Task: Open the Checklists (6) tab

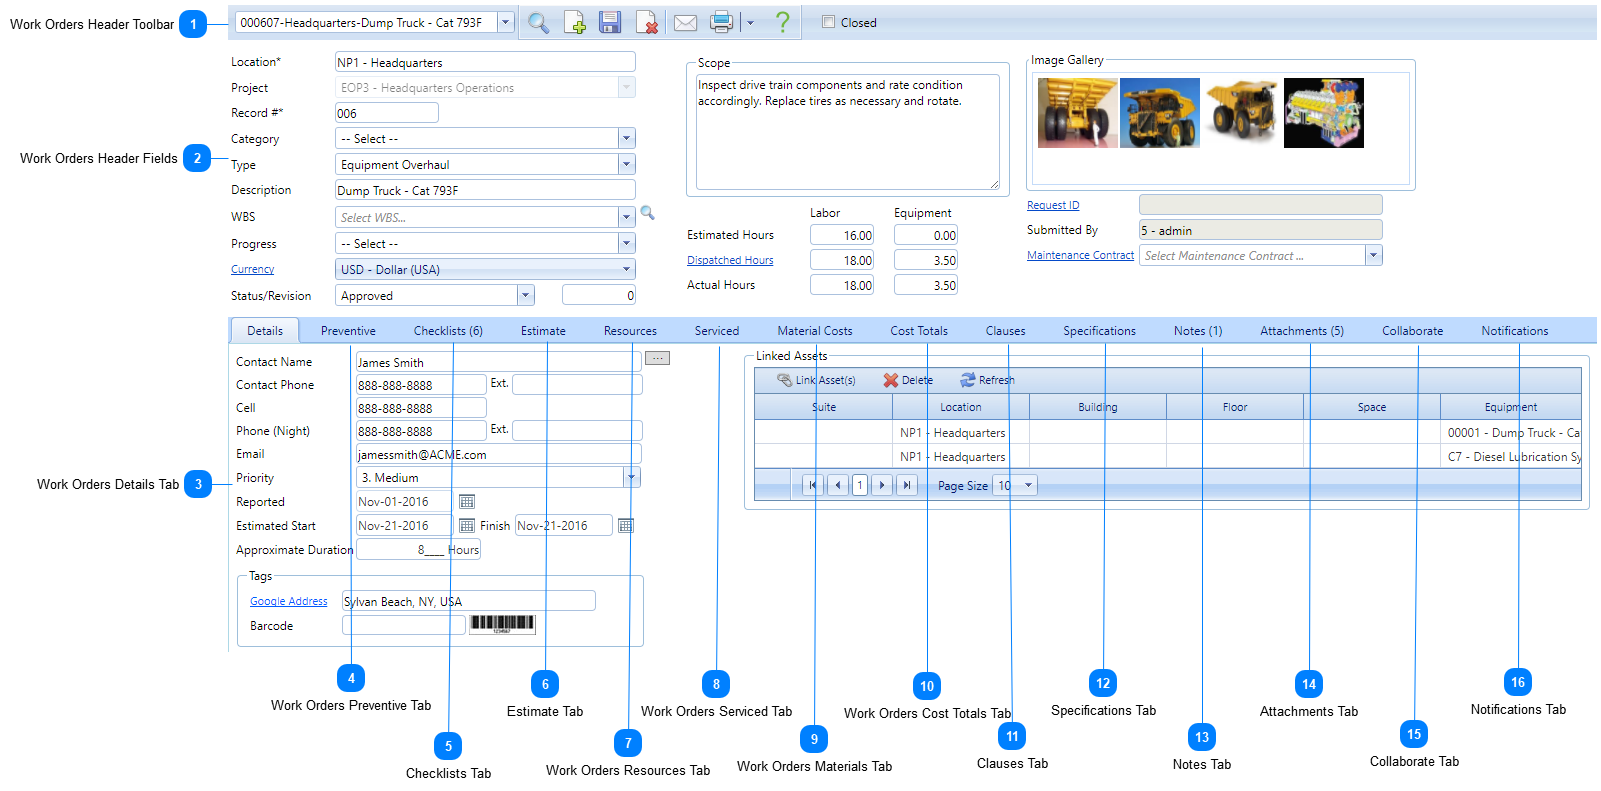Action: point(448,331)
